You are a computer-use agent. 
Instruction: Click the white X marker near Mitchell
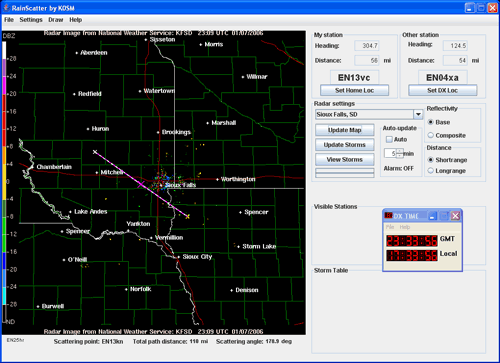coord(95,152)
